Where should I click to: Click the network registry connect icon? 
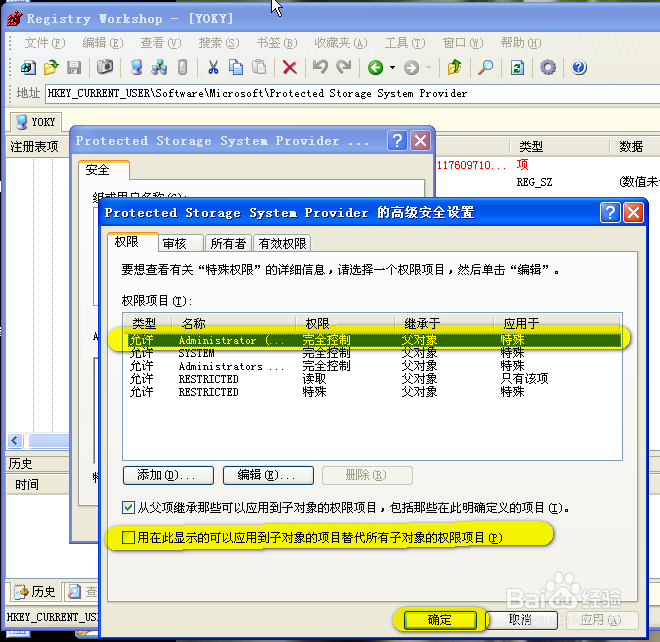159,67
